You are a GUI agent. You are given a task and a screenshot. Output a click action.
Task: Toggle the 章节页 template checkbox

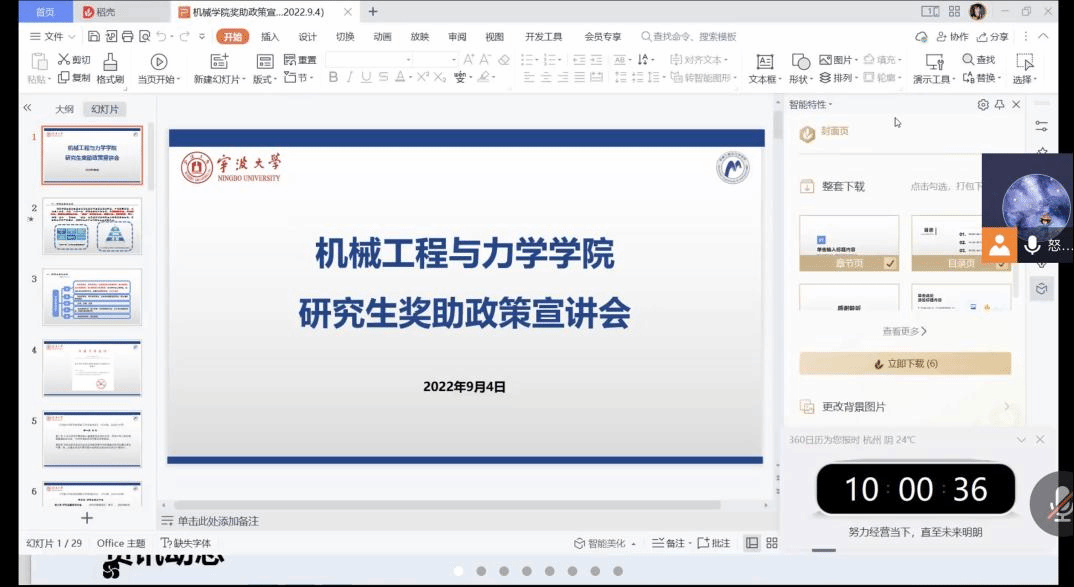[890, 263]
